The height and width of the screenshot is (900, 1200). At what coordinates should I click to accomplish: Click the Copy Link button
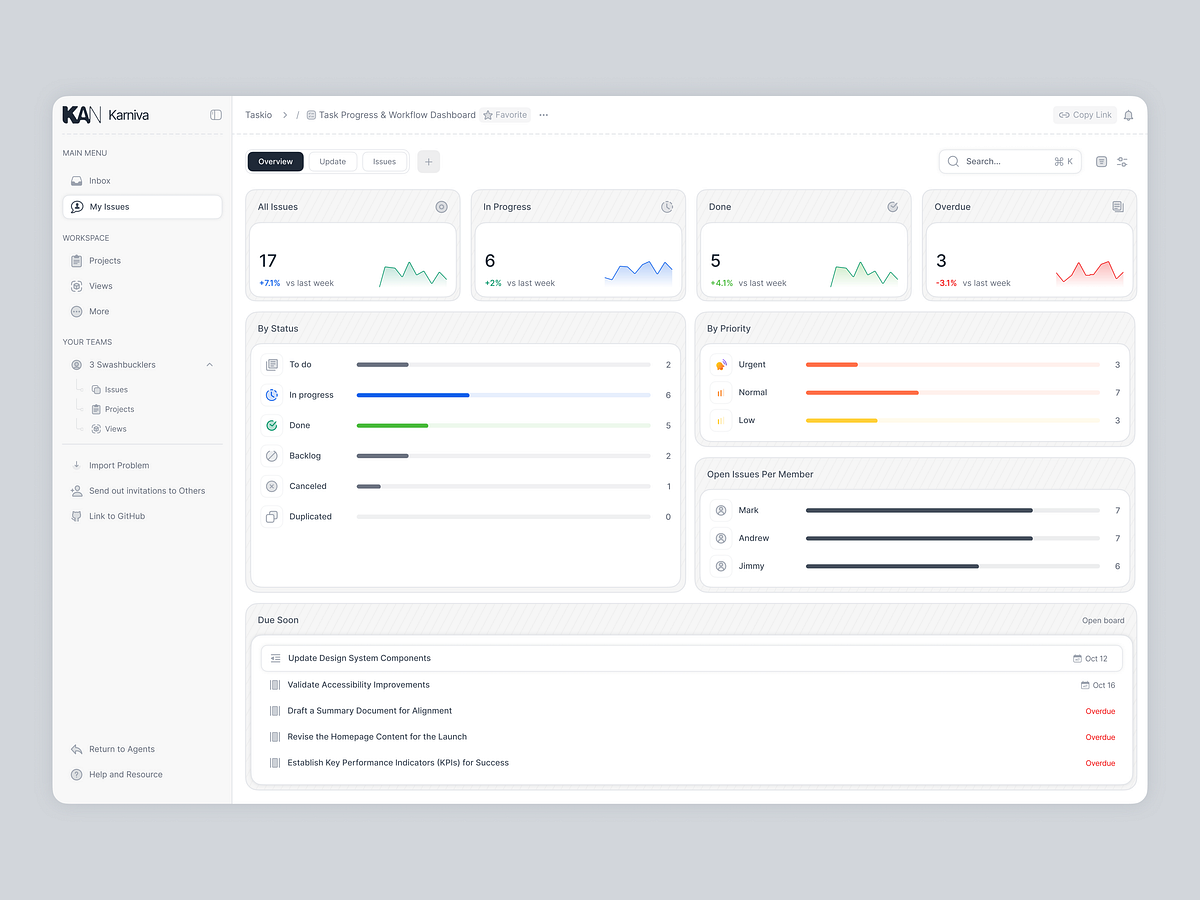pos(1085,115)
